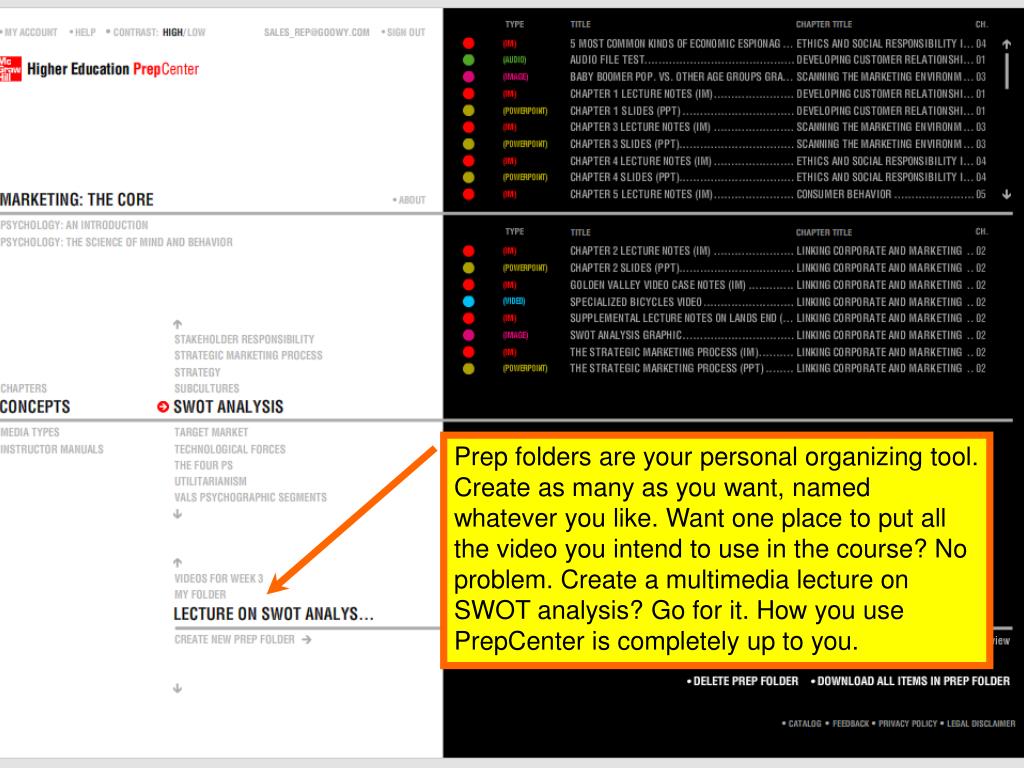This screenshot has width=1024, height=768.
Task: Click red dot beside The Strategic Marketing Process (IM)
Action: pos(468,352)
